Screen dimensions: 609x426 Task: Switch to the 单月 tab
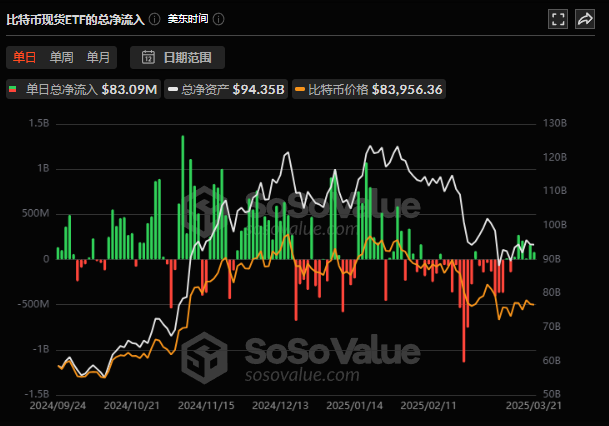tap(98, 57)
